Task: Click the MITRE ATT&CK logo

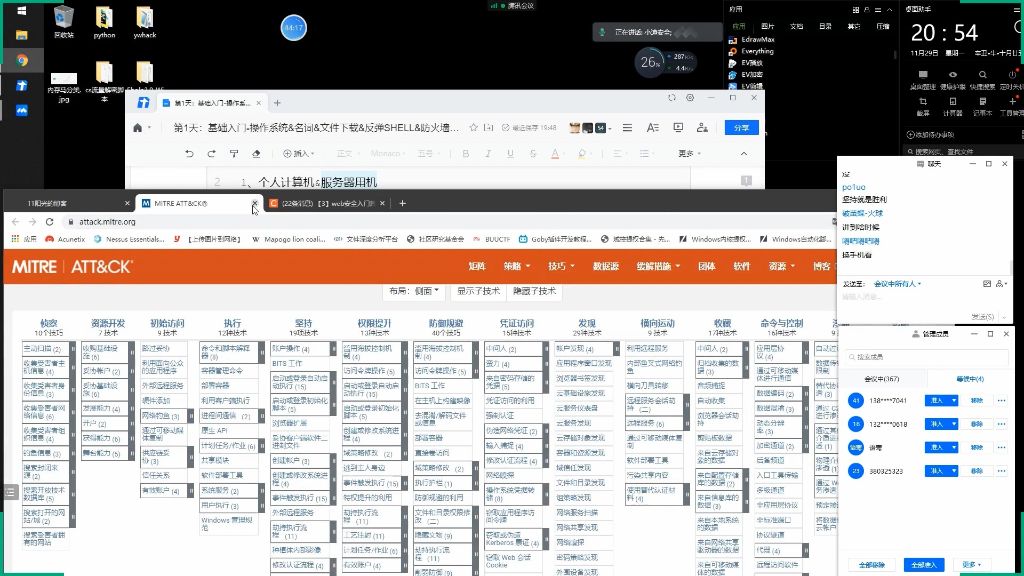Action: click(72, 266)
